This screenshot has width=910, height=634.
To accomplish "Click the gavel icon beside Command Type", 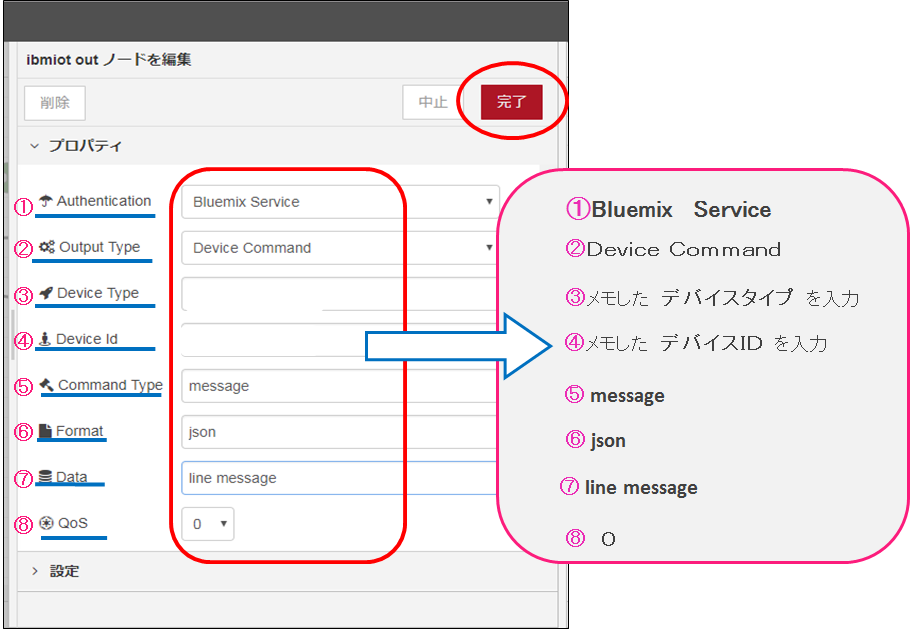I will pos(47,384).
